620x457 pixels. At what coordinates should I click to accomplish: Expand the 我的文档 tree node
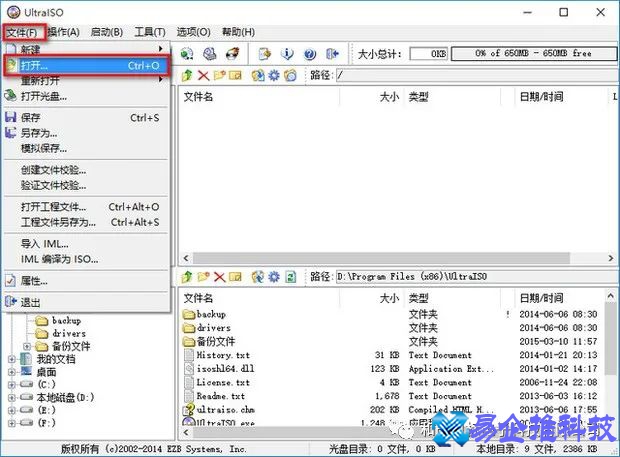[x=12, y=358]
